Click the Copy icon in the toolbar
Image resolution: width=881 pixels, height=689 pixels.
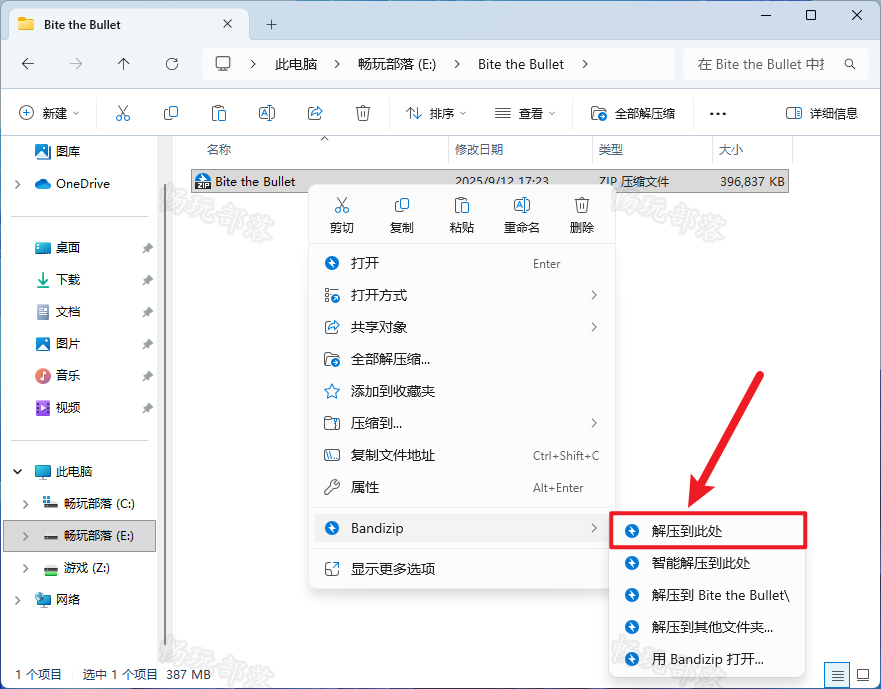coord(171,113)
